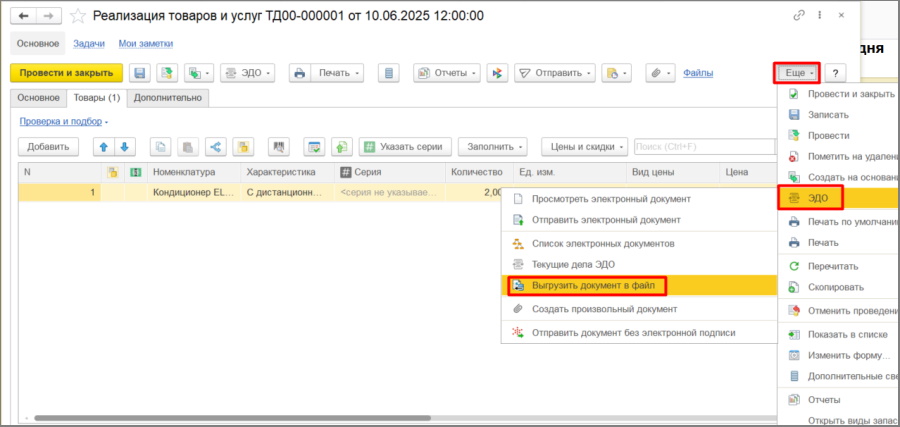This screenshot has width=900, height=427.
Task: Open the Задачи navigation link
Action: coord(88,44)
